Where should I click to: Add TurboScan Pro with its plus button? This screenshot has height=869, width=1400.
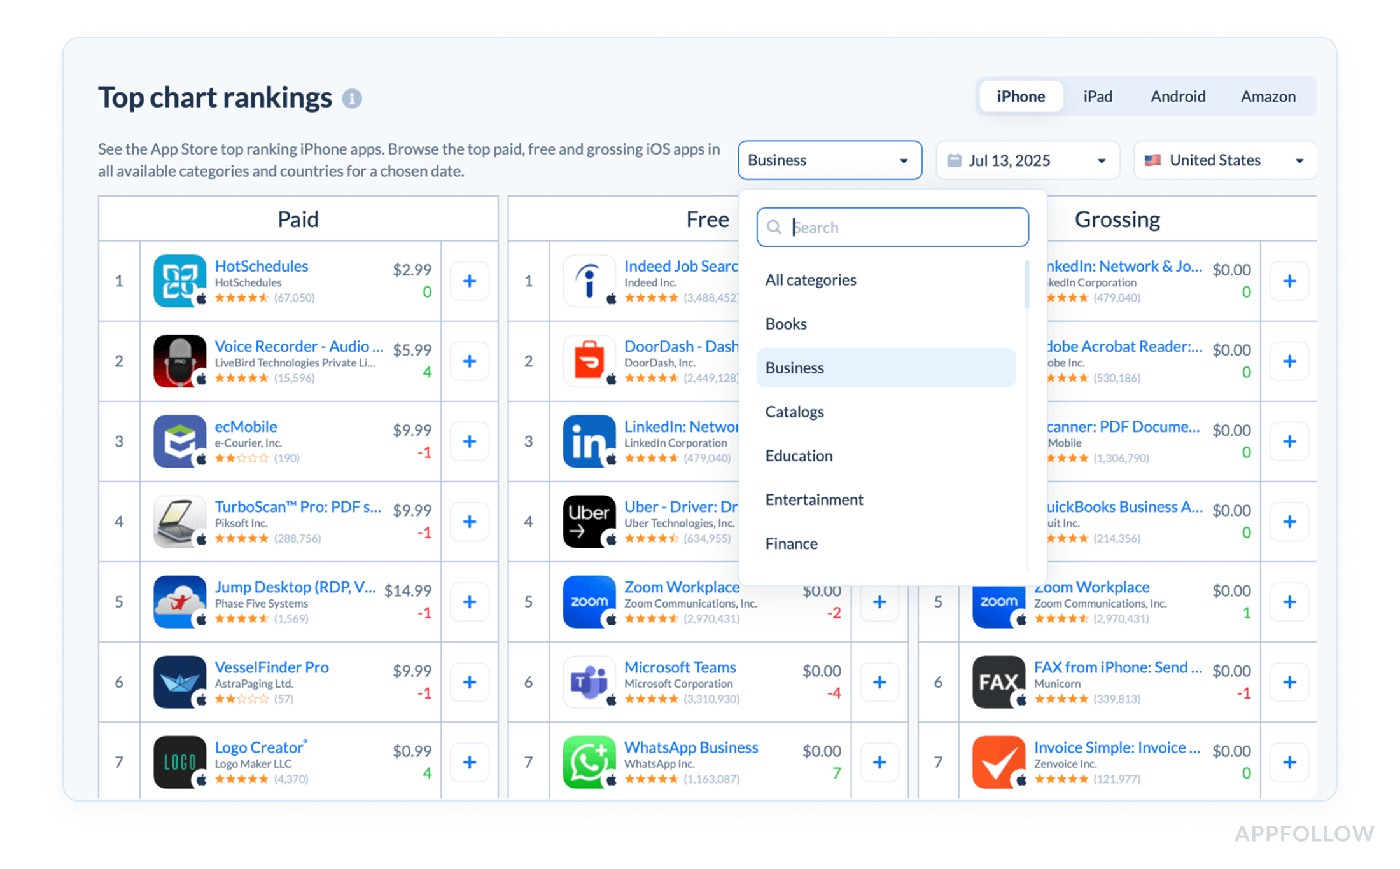[x=470, y=521]
